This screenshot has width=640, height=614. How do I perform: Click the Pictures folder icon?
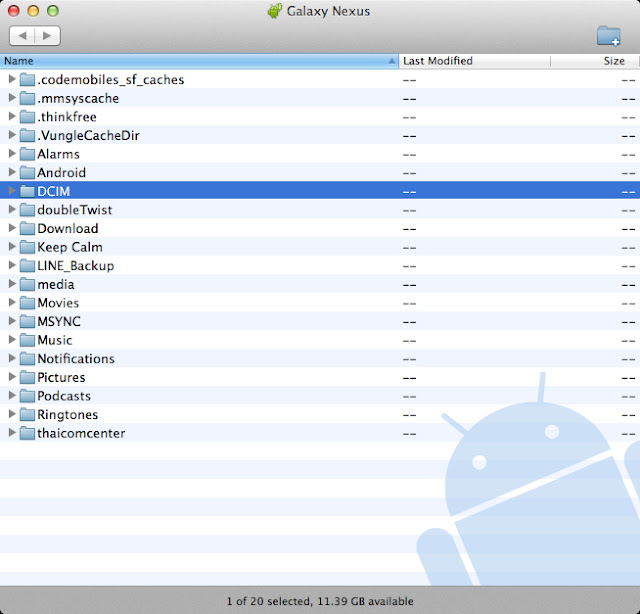click(x=27, y=377)
